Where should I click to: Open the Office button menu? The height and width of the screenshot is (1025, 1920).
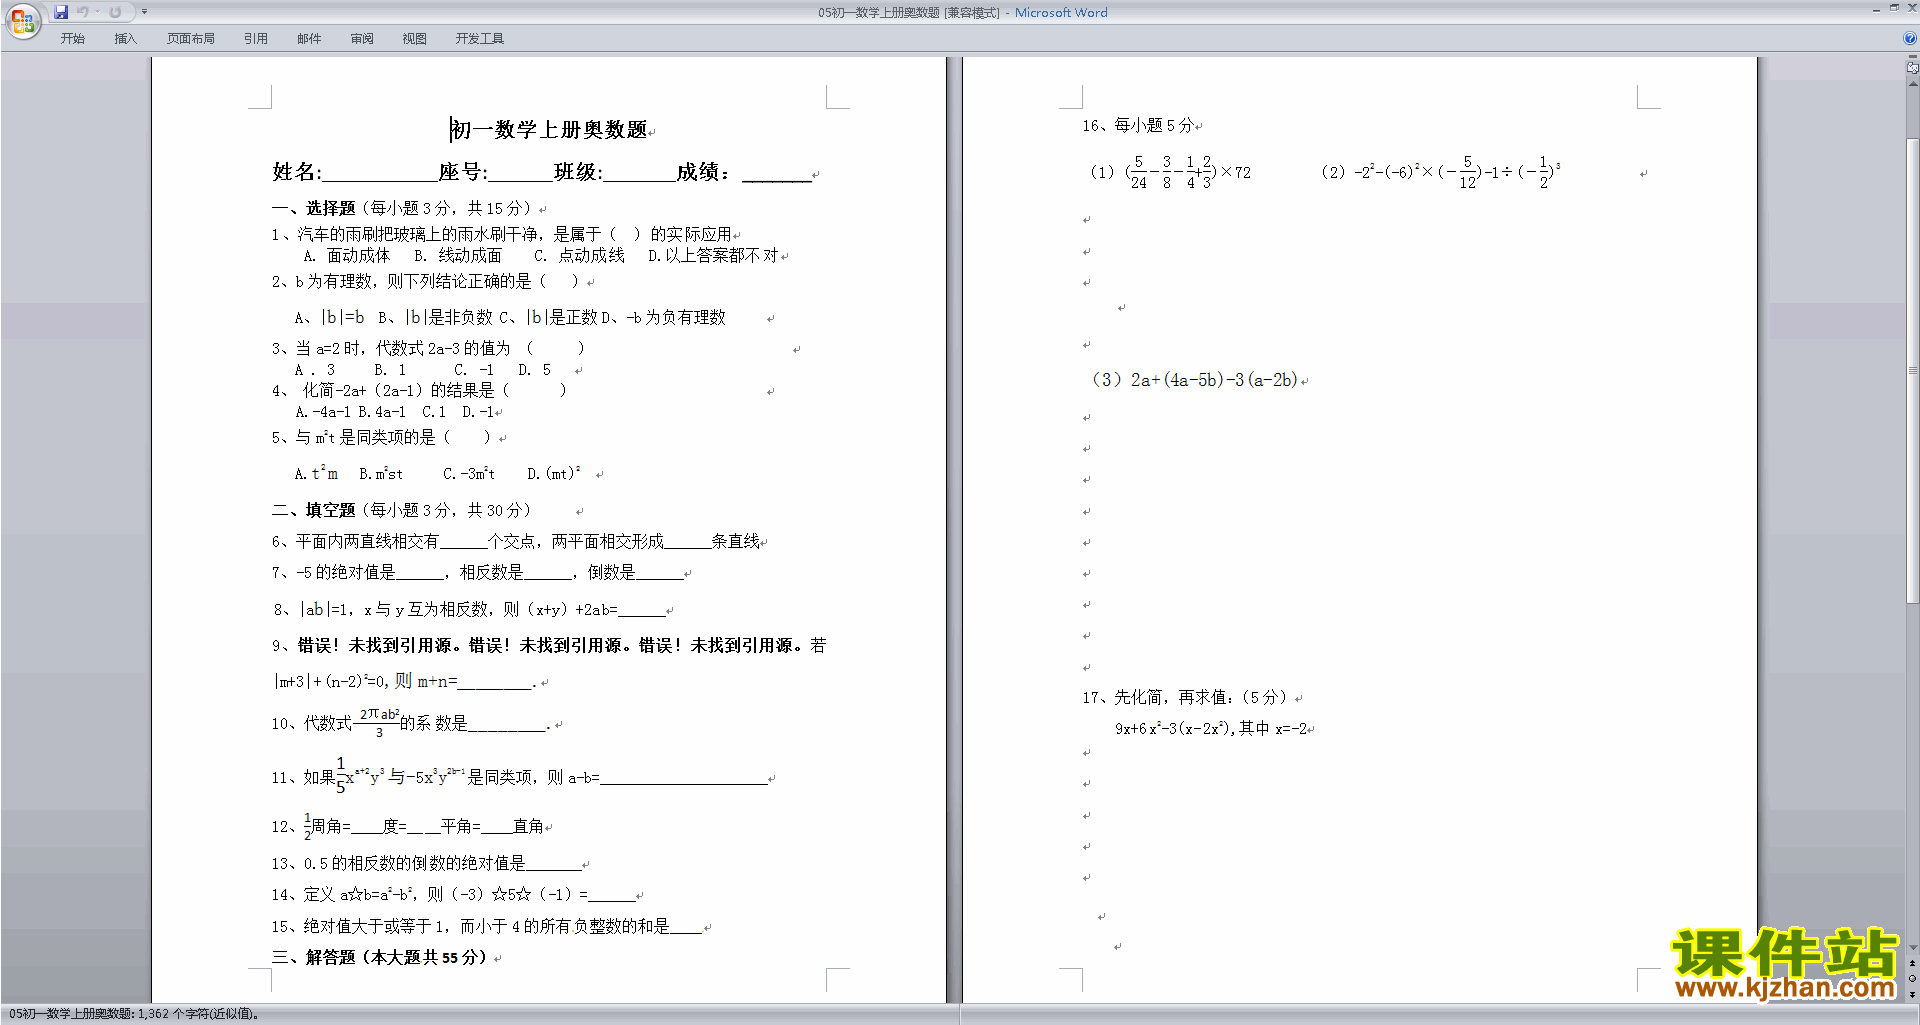tap(22, 21)
